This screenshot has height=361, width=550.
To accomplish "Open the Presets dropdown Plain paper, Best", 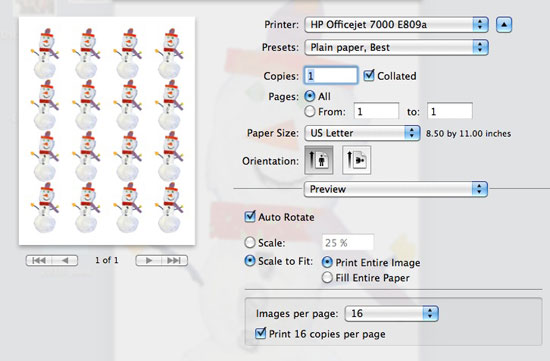I will pos(396,47).
